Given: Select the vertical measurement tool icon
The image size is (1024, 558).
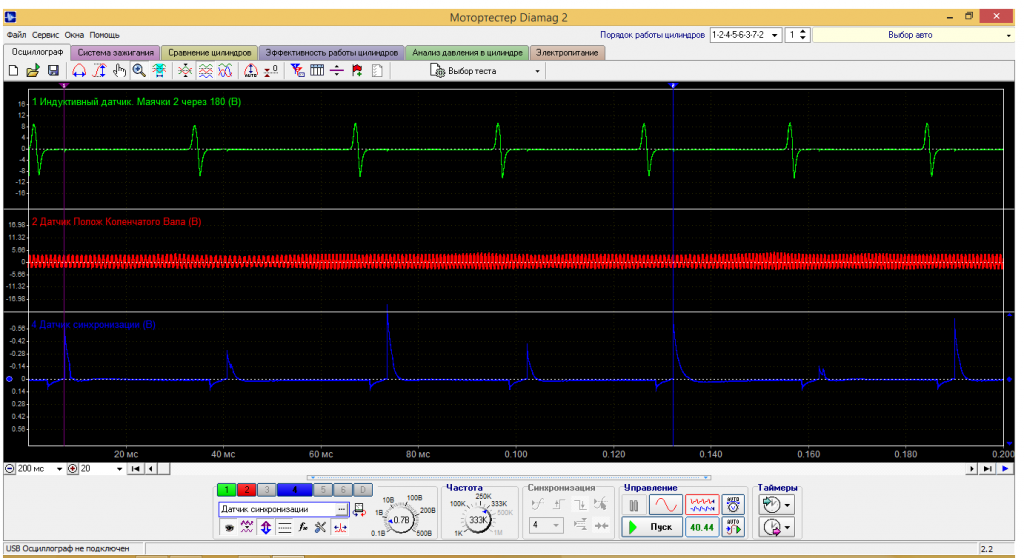Looking at the screenshot, I should click(x=99, y=71).
